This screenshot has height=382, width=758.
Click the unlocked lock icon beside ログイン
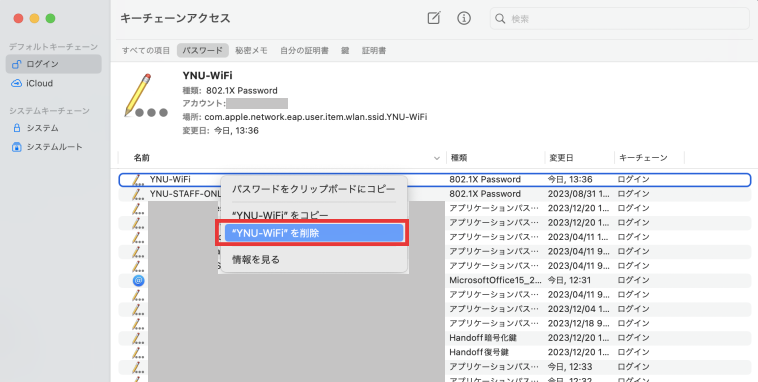[16, 64]
